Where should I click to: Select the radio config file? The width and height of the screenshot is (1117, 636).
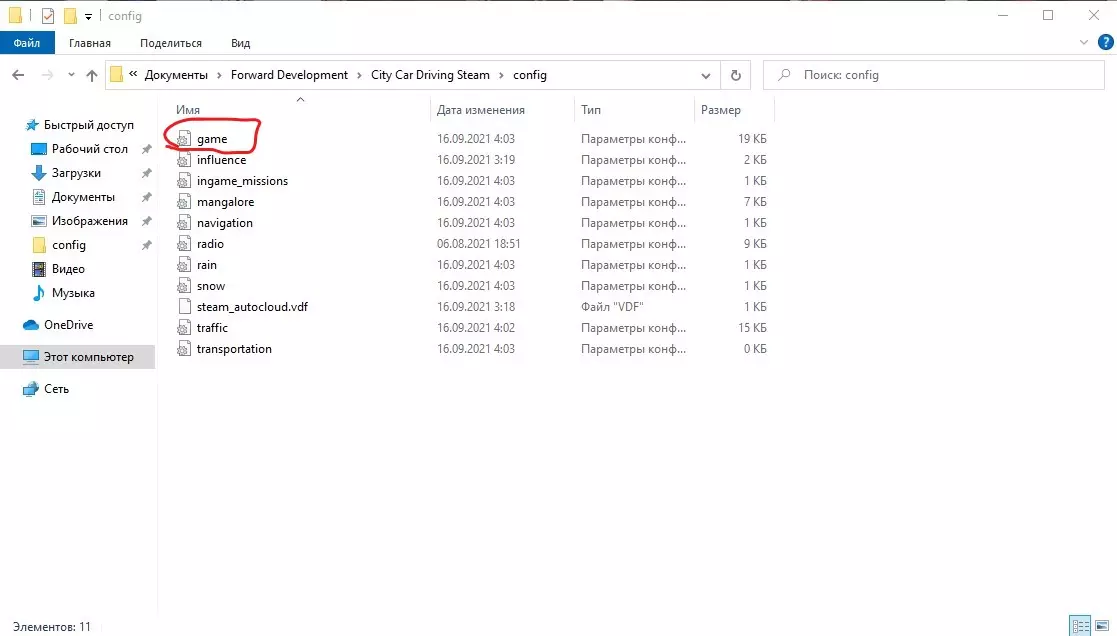[210, 244]
